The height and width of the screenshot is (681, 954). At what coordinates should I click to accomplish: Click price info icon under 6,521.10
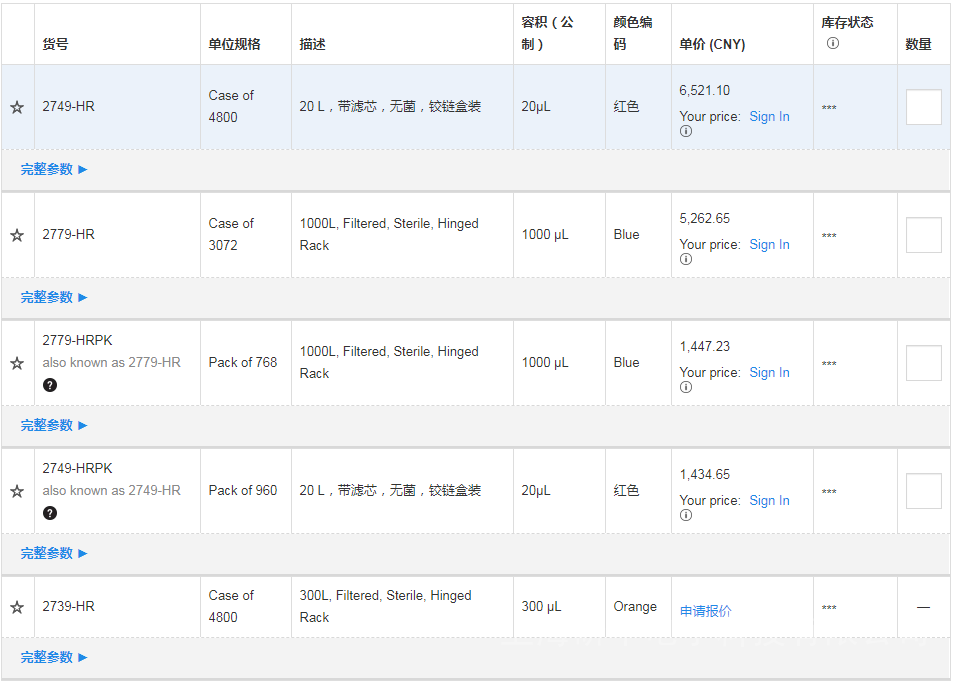[x=686, y=131]
